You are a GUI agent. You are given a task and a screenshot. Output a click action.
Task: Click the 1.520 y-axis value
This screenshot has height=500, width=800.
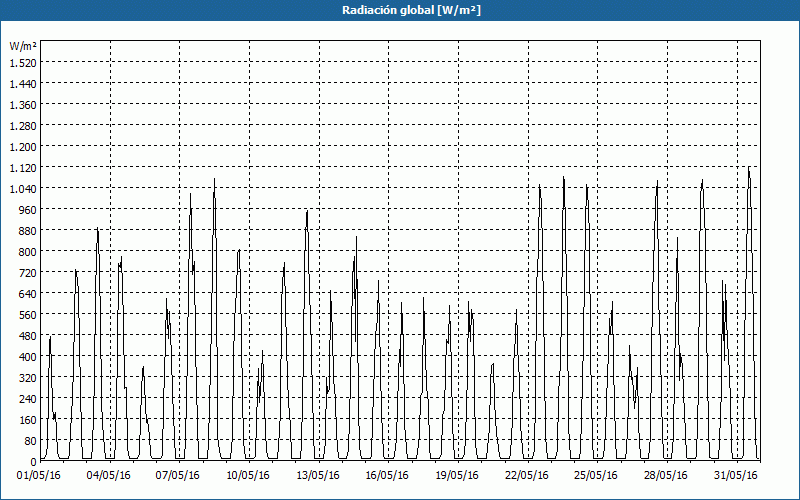[x=23, y=62]
